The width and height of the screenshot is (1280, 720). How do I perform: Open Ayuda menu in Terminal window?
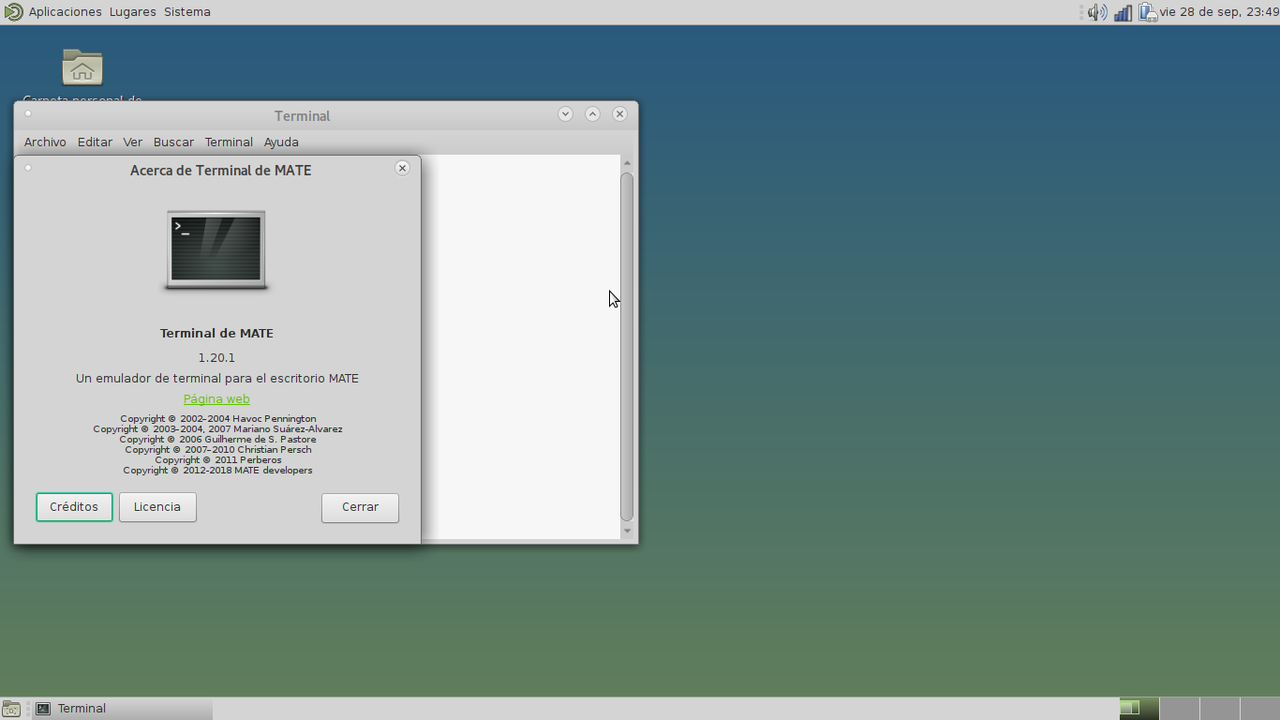point(281,142)
